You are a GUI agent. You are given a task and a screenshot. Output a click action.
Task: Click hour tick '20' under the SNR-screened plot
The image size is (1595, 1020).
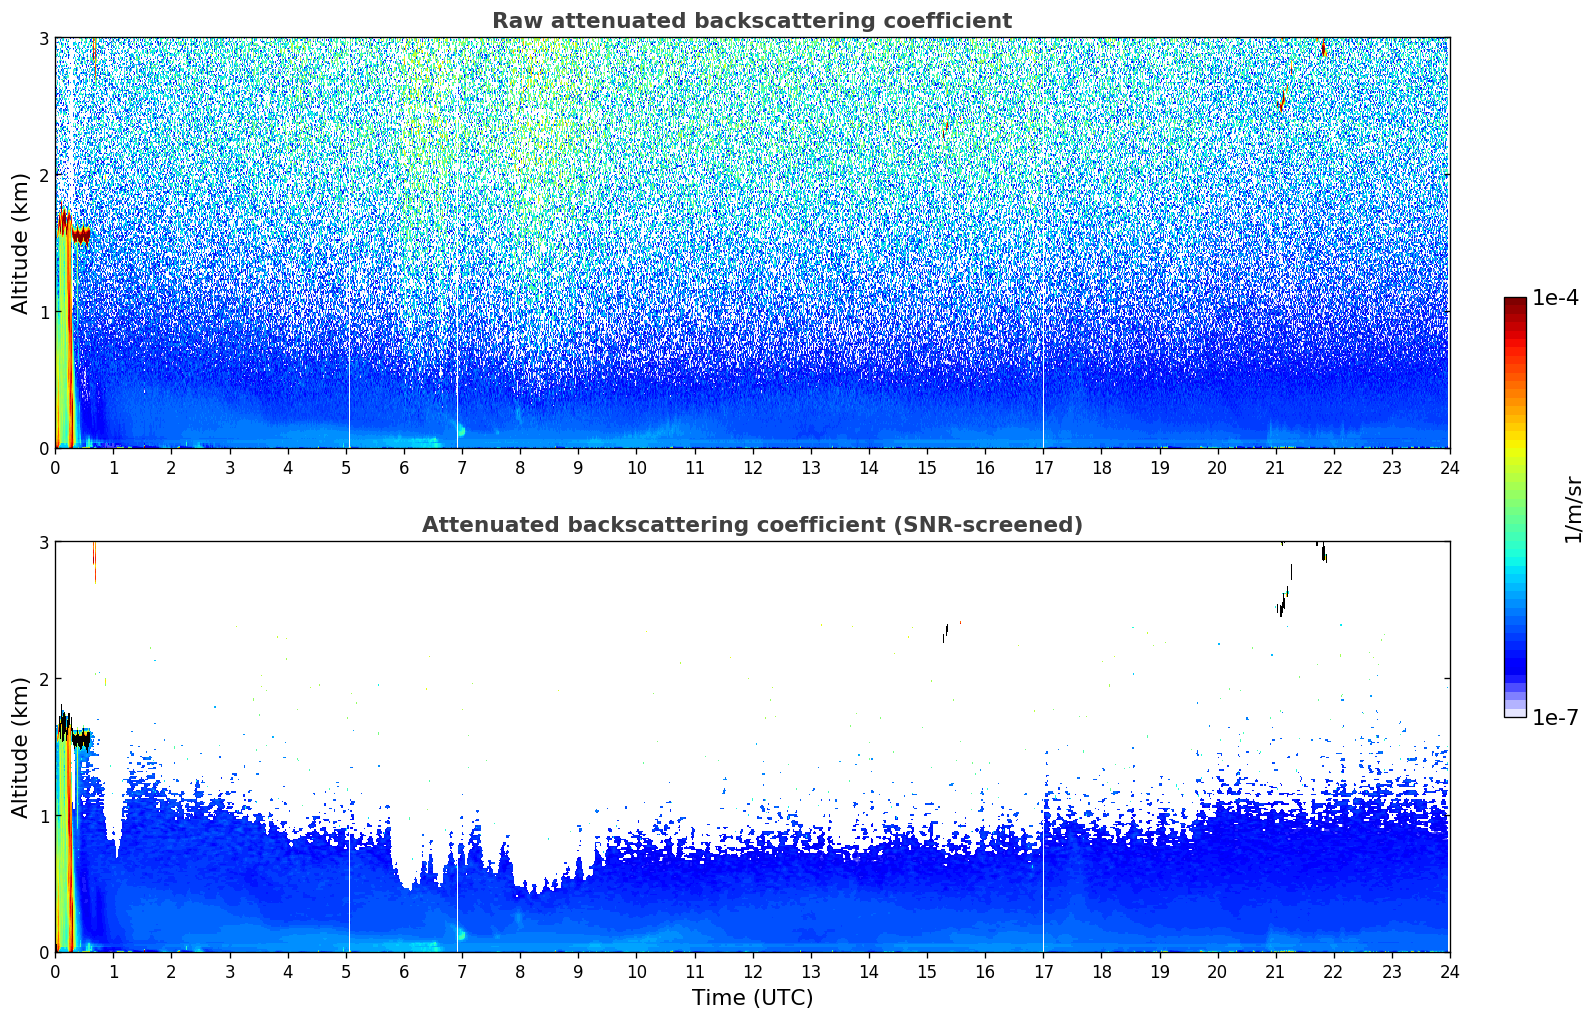point(1217,971)
